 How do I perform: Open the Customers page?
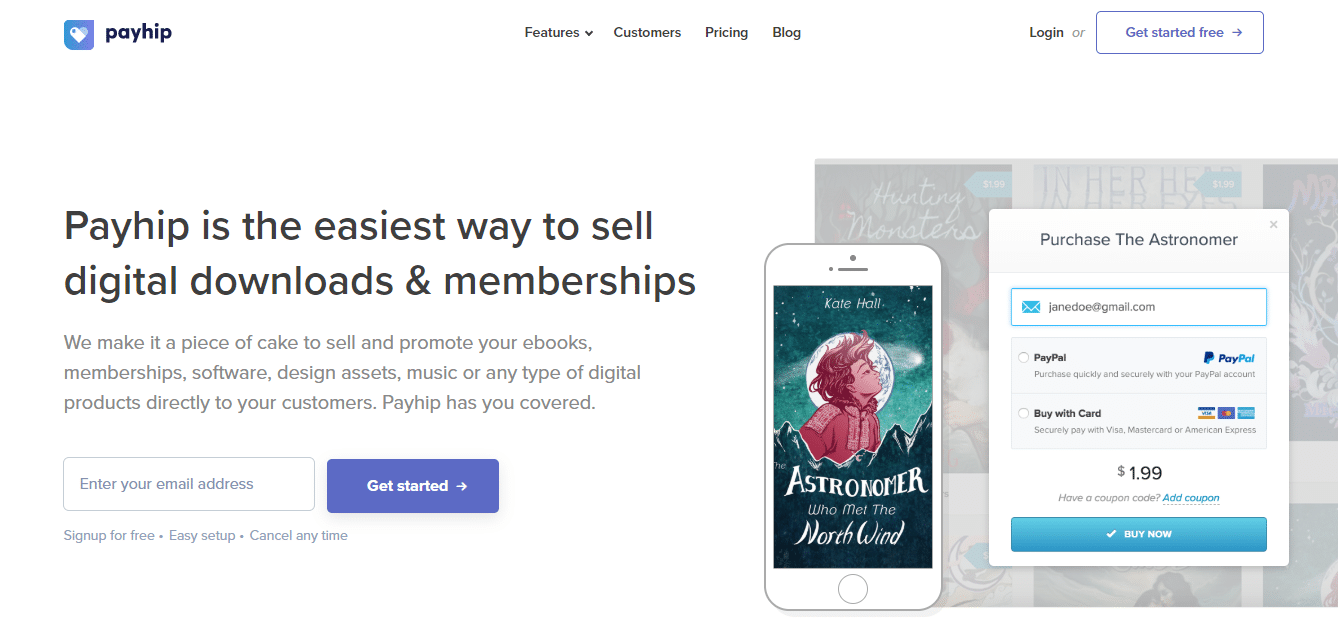(647, 32)
